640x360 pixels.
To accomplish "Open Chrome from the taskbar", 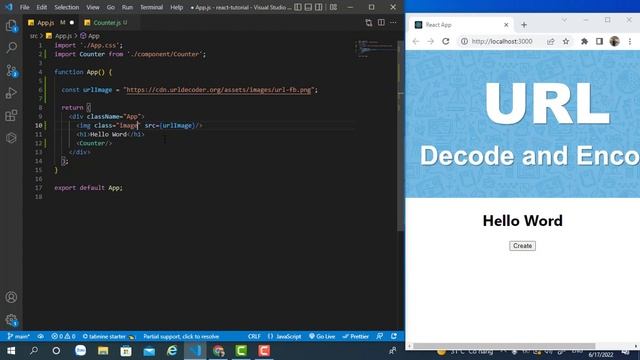I will pos(218,351).
